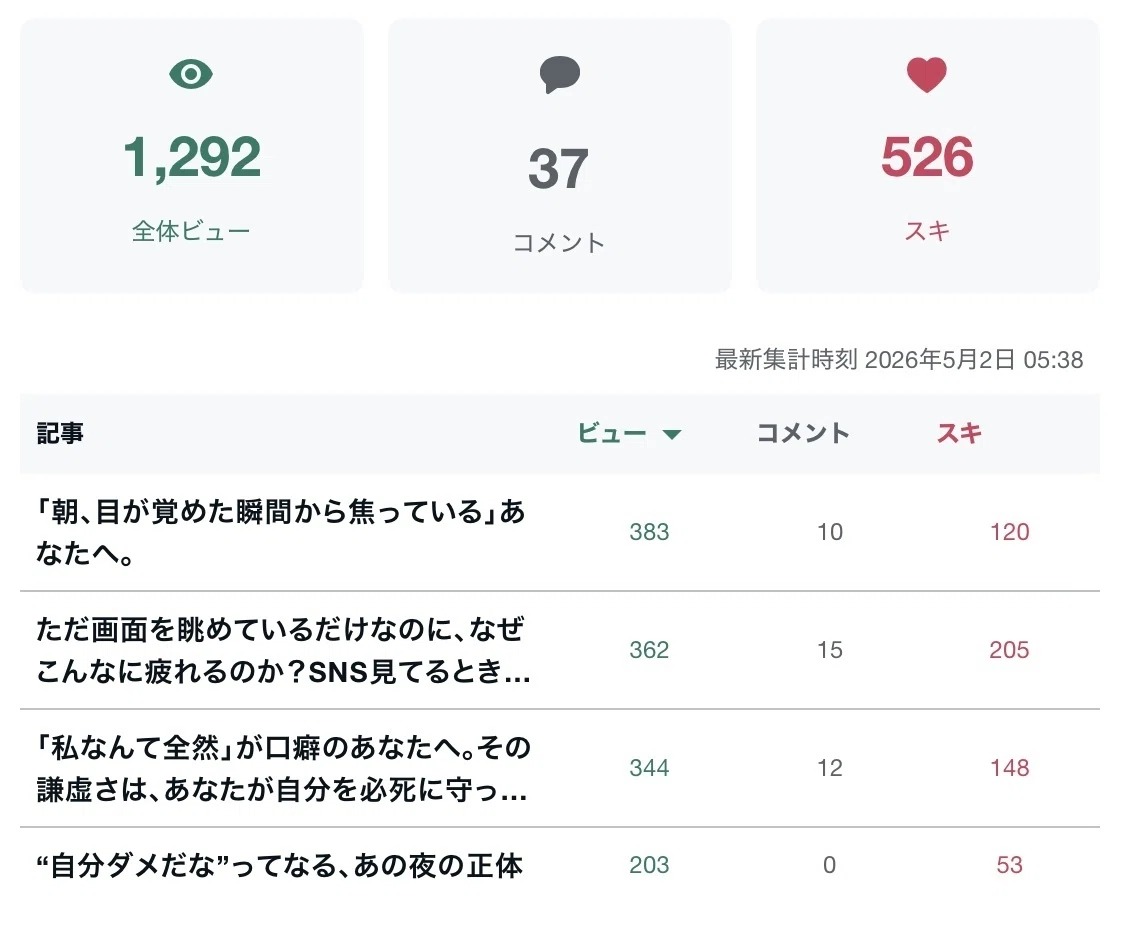This screenshot has width=1132, height=952.
Task: Click the 最新集計時刻 timestamp text
Action: click(x=899, y=359)
